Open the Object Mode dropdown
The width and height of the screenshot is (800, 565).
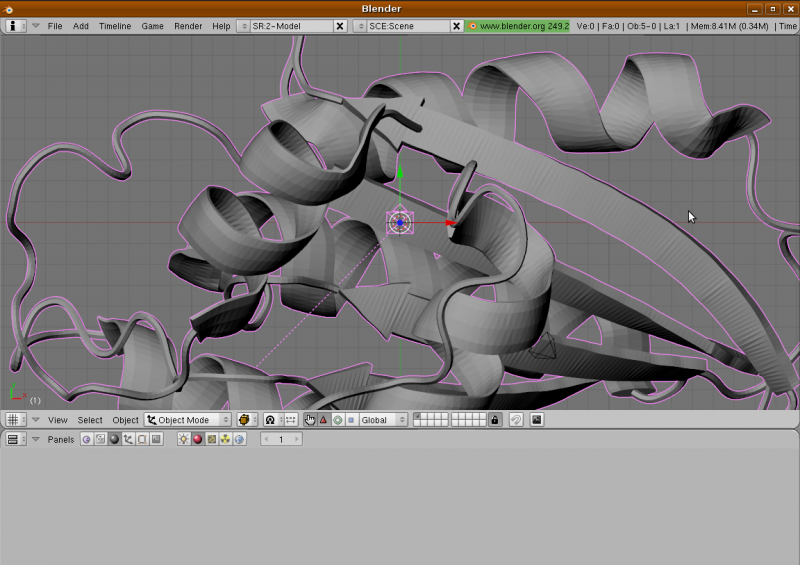188,420
